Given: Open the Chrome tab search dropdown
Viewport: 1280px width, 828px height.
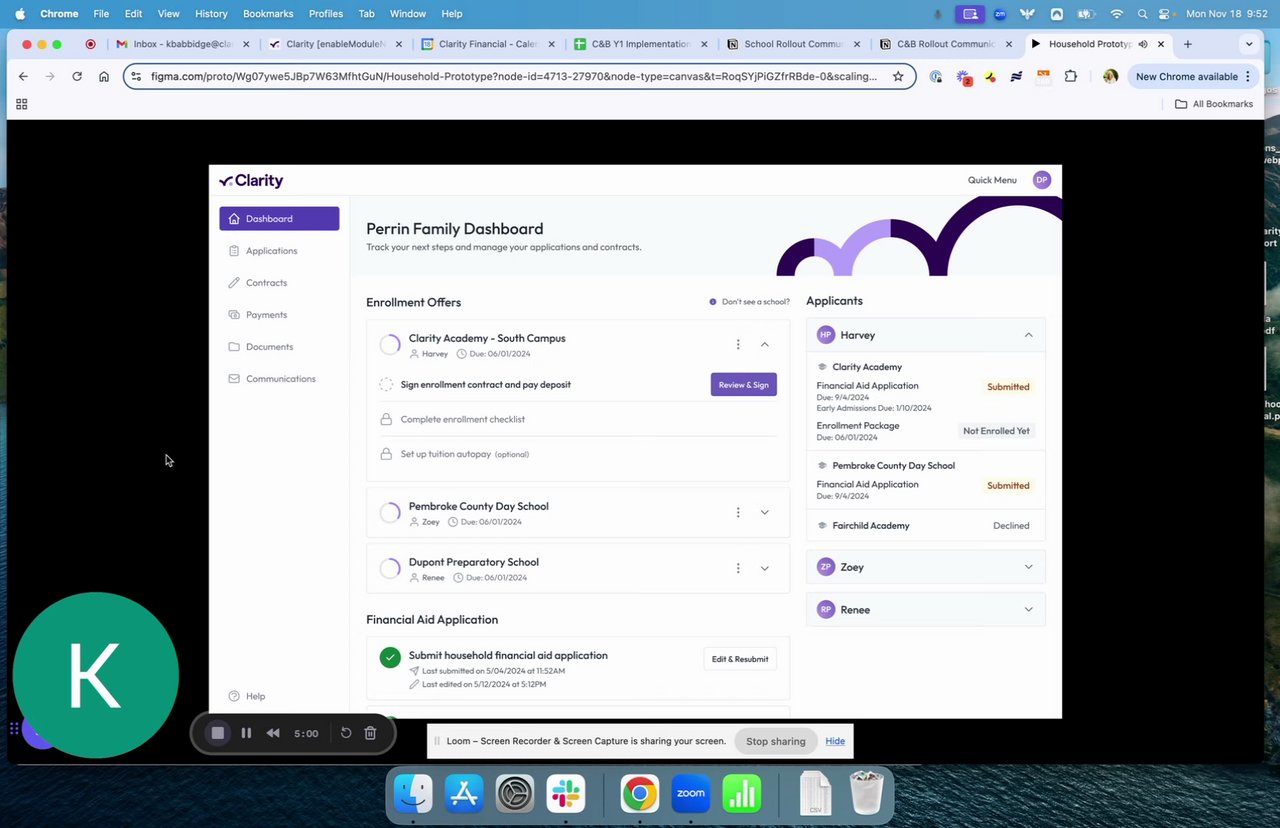Looking at the screenshot, I should [1248, 44].
